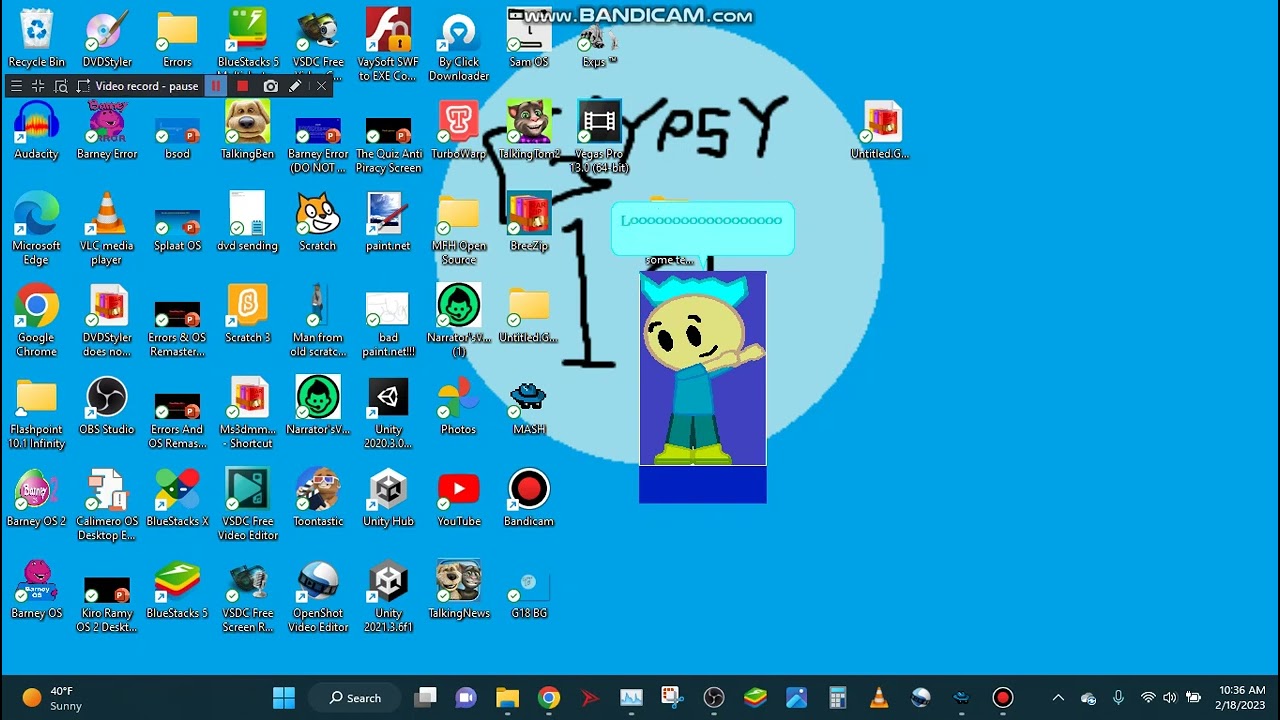Select the G18 BG desktop icon
The height and width of the screenshot is (720, 1280).
(529, 590)
